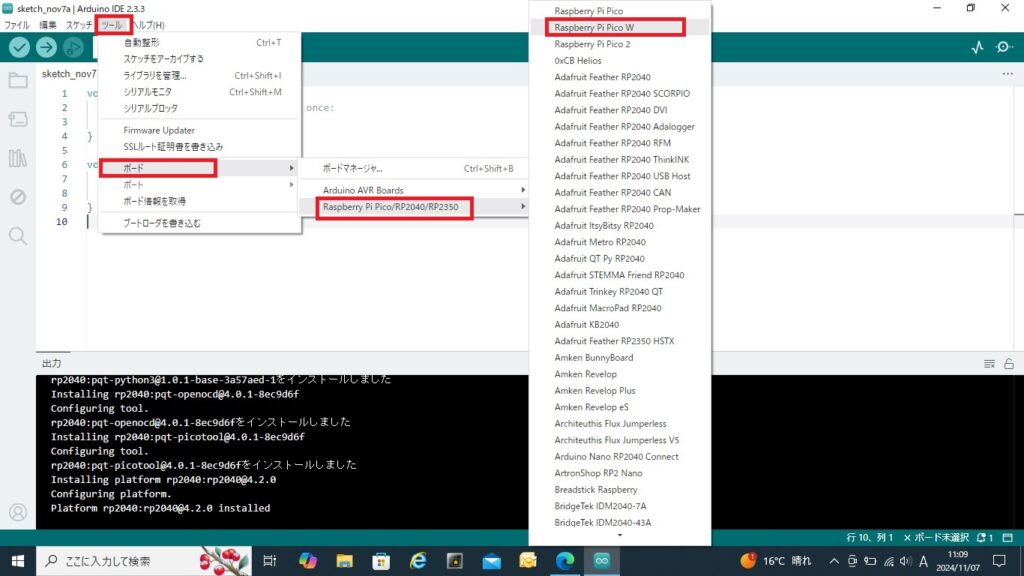Click the taskbar clock showing 11:09

[x=957, y=561]
